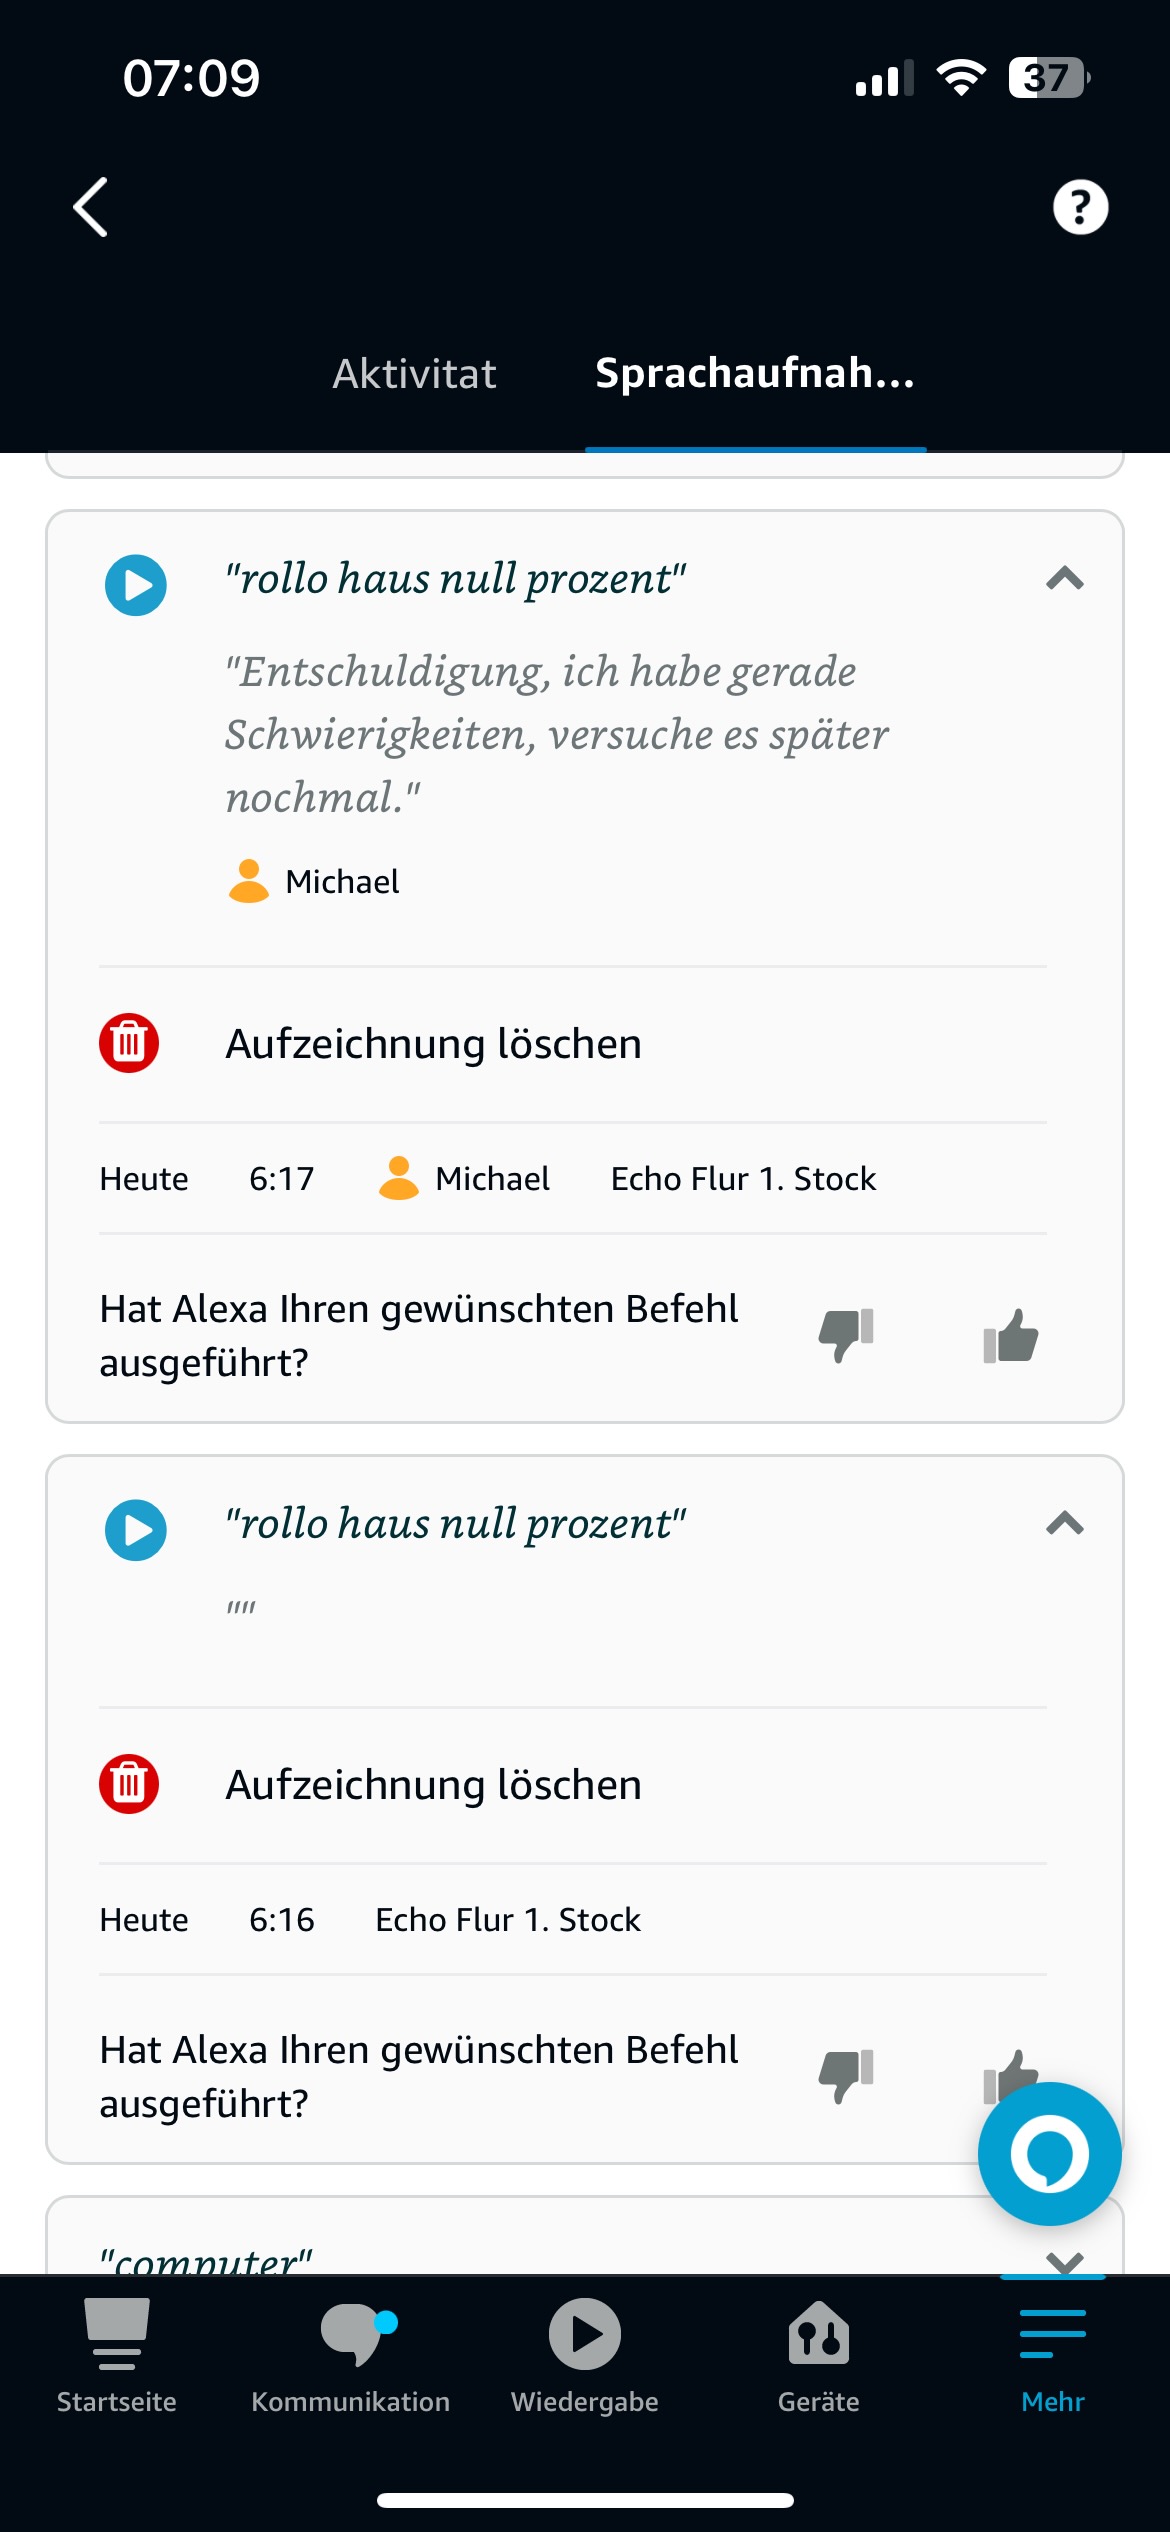The height and width of the screenshot is (2532, 1170).
Task: Tap trash icon for the 6:17 recording
Action: (x=129, y=1043)
